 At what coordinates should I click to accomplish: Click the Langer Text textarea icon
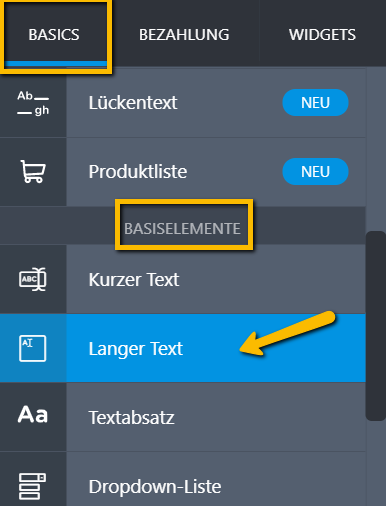[33, 348]
